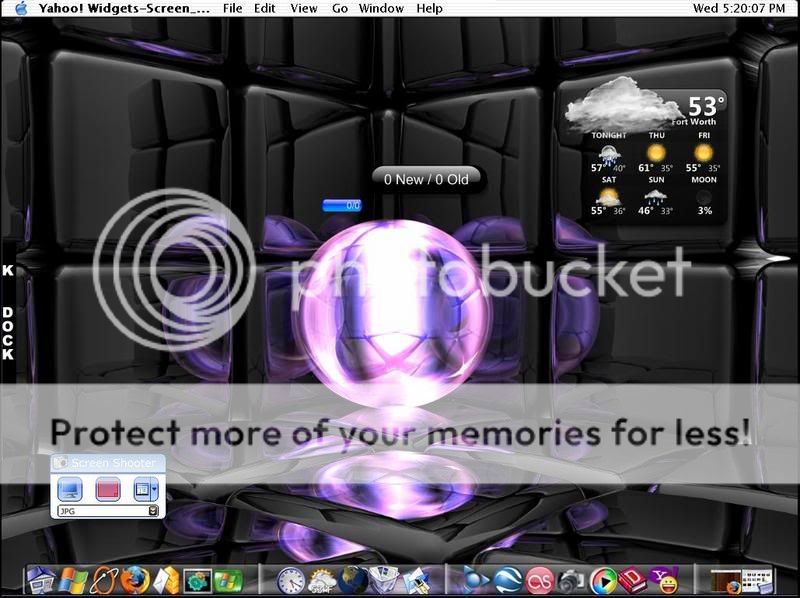Image resolution: width=800 pixels, height=598 pixels.
Task: Open the clock icon in the dock
Action: click(x=290, y=580)
